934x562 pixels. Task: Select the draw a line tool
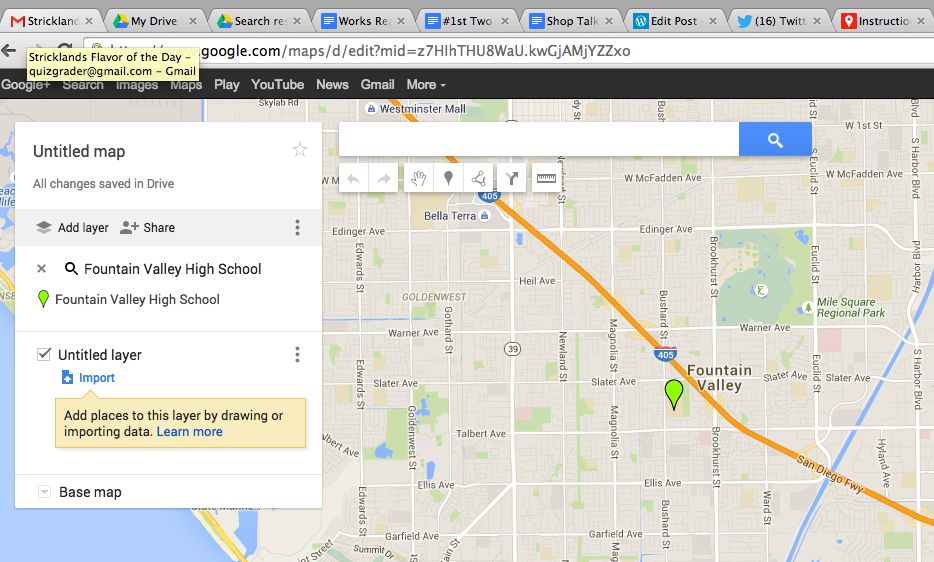click(479, 179)
